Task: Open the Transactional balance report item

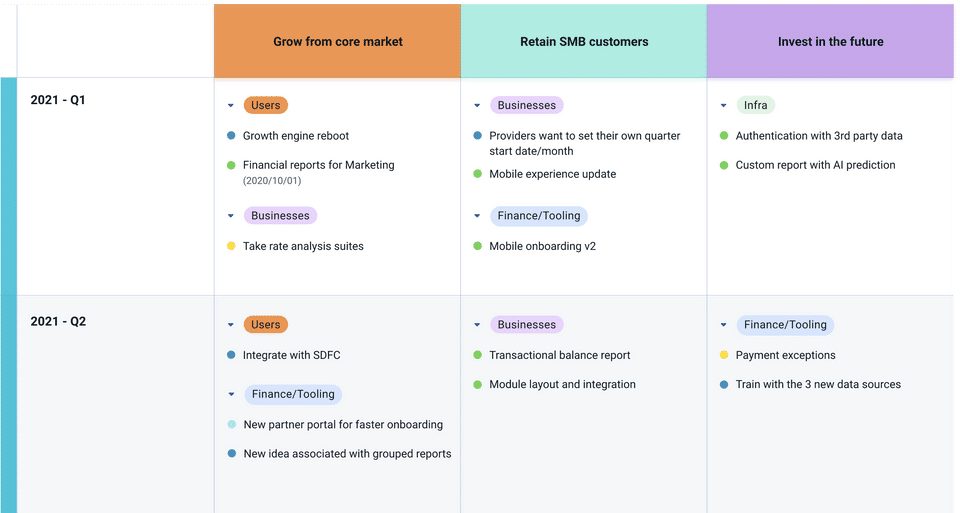Action: click(x=559, y=355)
